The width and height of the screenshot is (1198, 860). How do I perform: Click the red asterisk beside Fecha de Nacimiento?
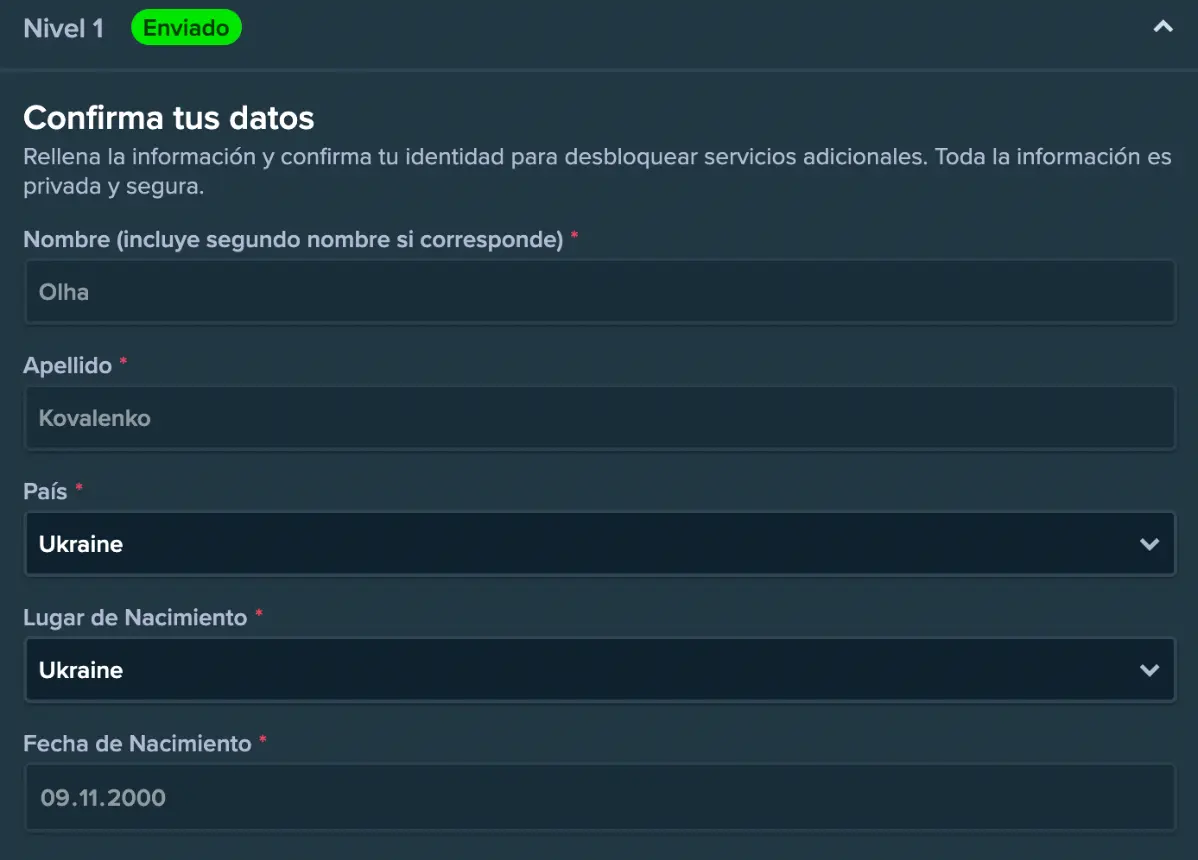click(x=263, y=741)
